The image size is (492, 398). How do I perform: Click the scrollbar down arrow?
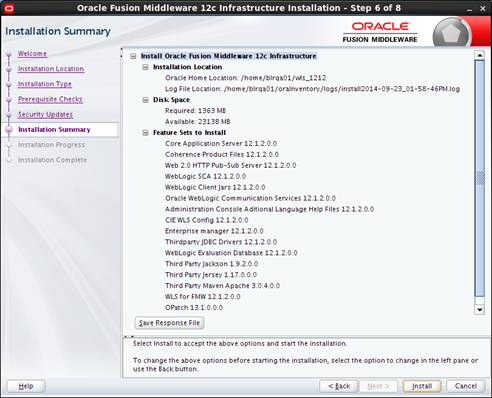click(x=480, y=310)
